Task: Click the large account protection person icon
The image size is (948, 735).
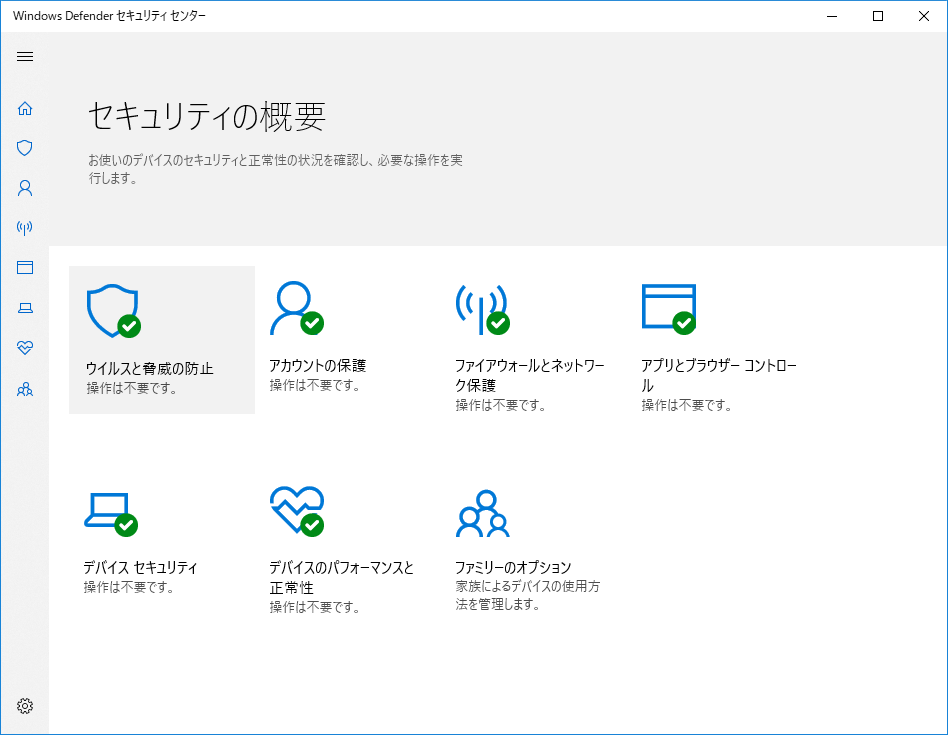Action: point(297,308)
